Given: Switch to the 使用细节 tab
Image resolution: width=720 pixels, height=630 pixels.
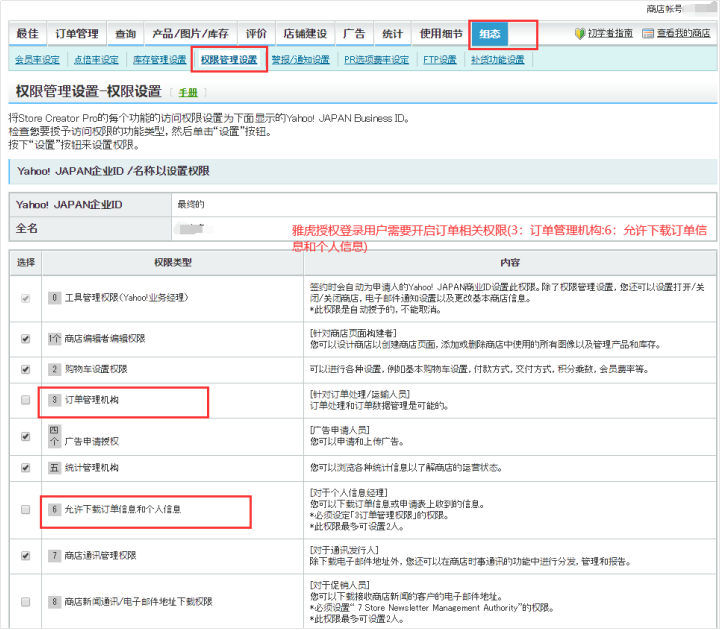Looking at the screenshot, I should (x=441, y=34).
